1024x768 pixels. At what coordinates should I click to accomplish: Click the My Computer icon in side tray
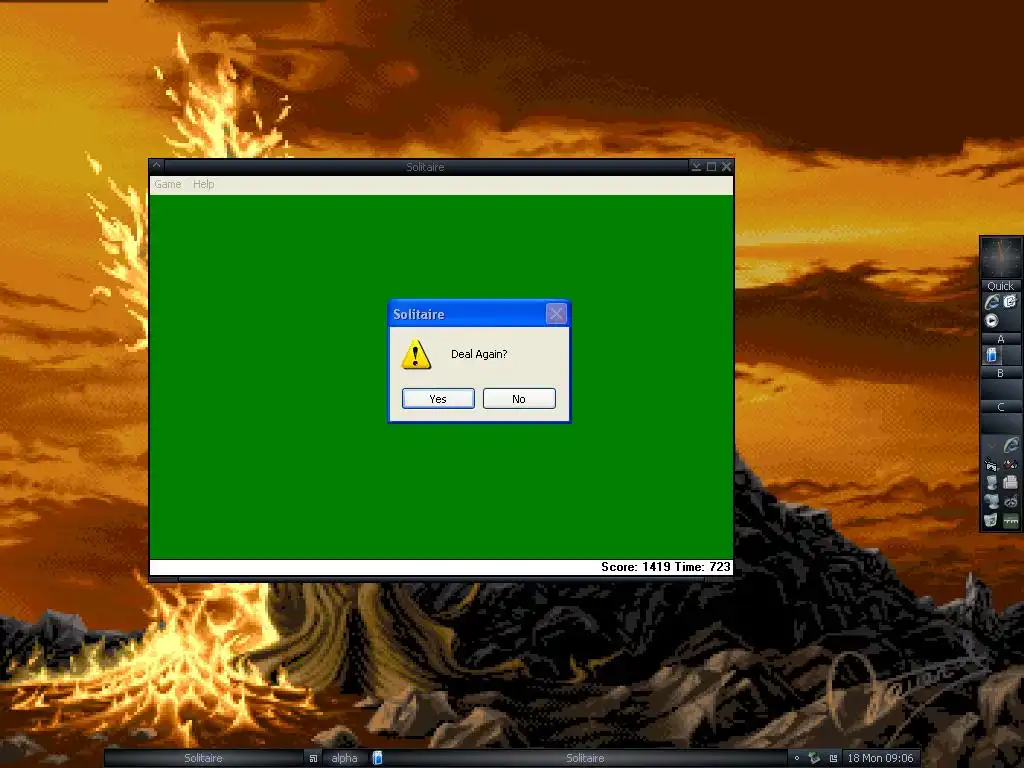991,483
